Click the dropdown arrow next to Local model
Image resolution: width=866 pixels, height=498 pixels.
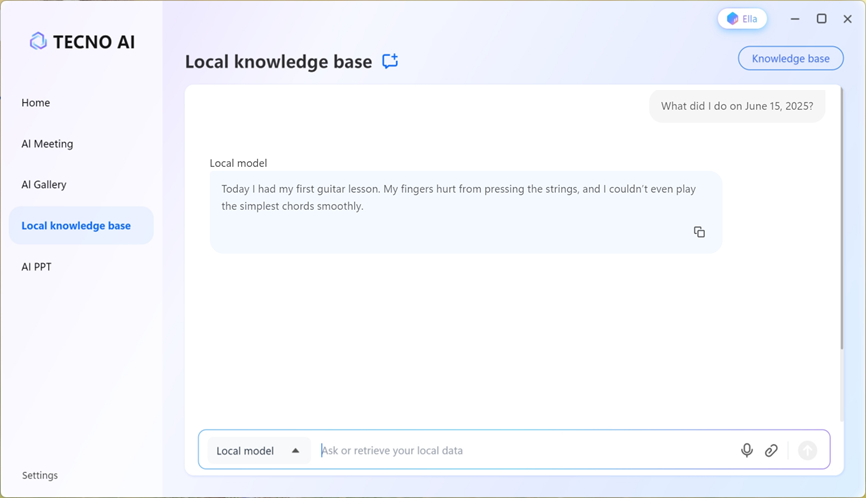click(295, 451)
